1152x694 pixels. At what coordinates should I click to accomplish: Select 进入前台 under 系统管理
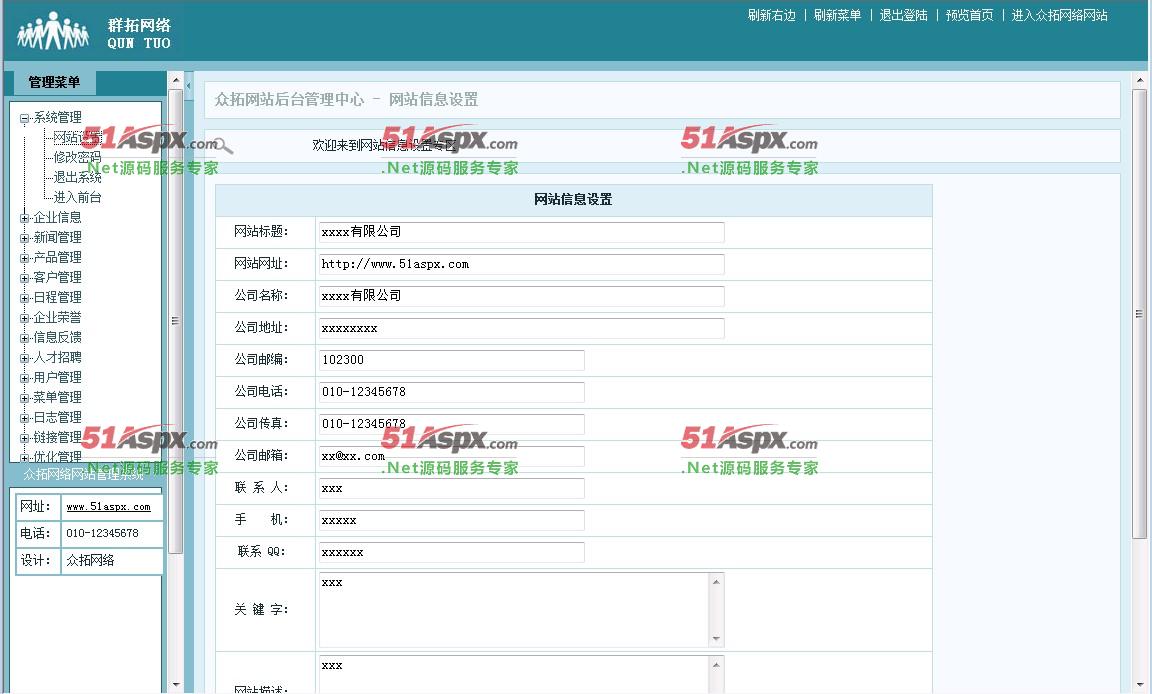(x=77, y=197)
